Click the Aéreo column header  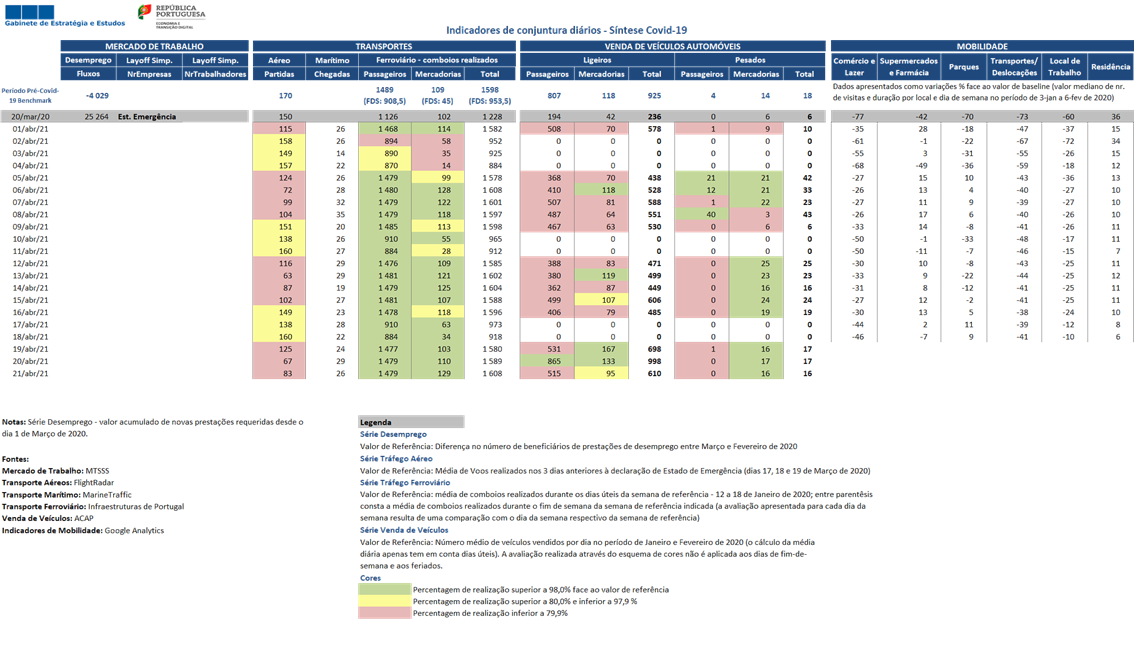click(279, 60)
